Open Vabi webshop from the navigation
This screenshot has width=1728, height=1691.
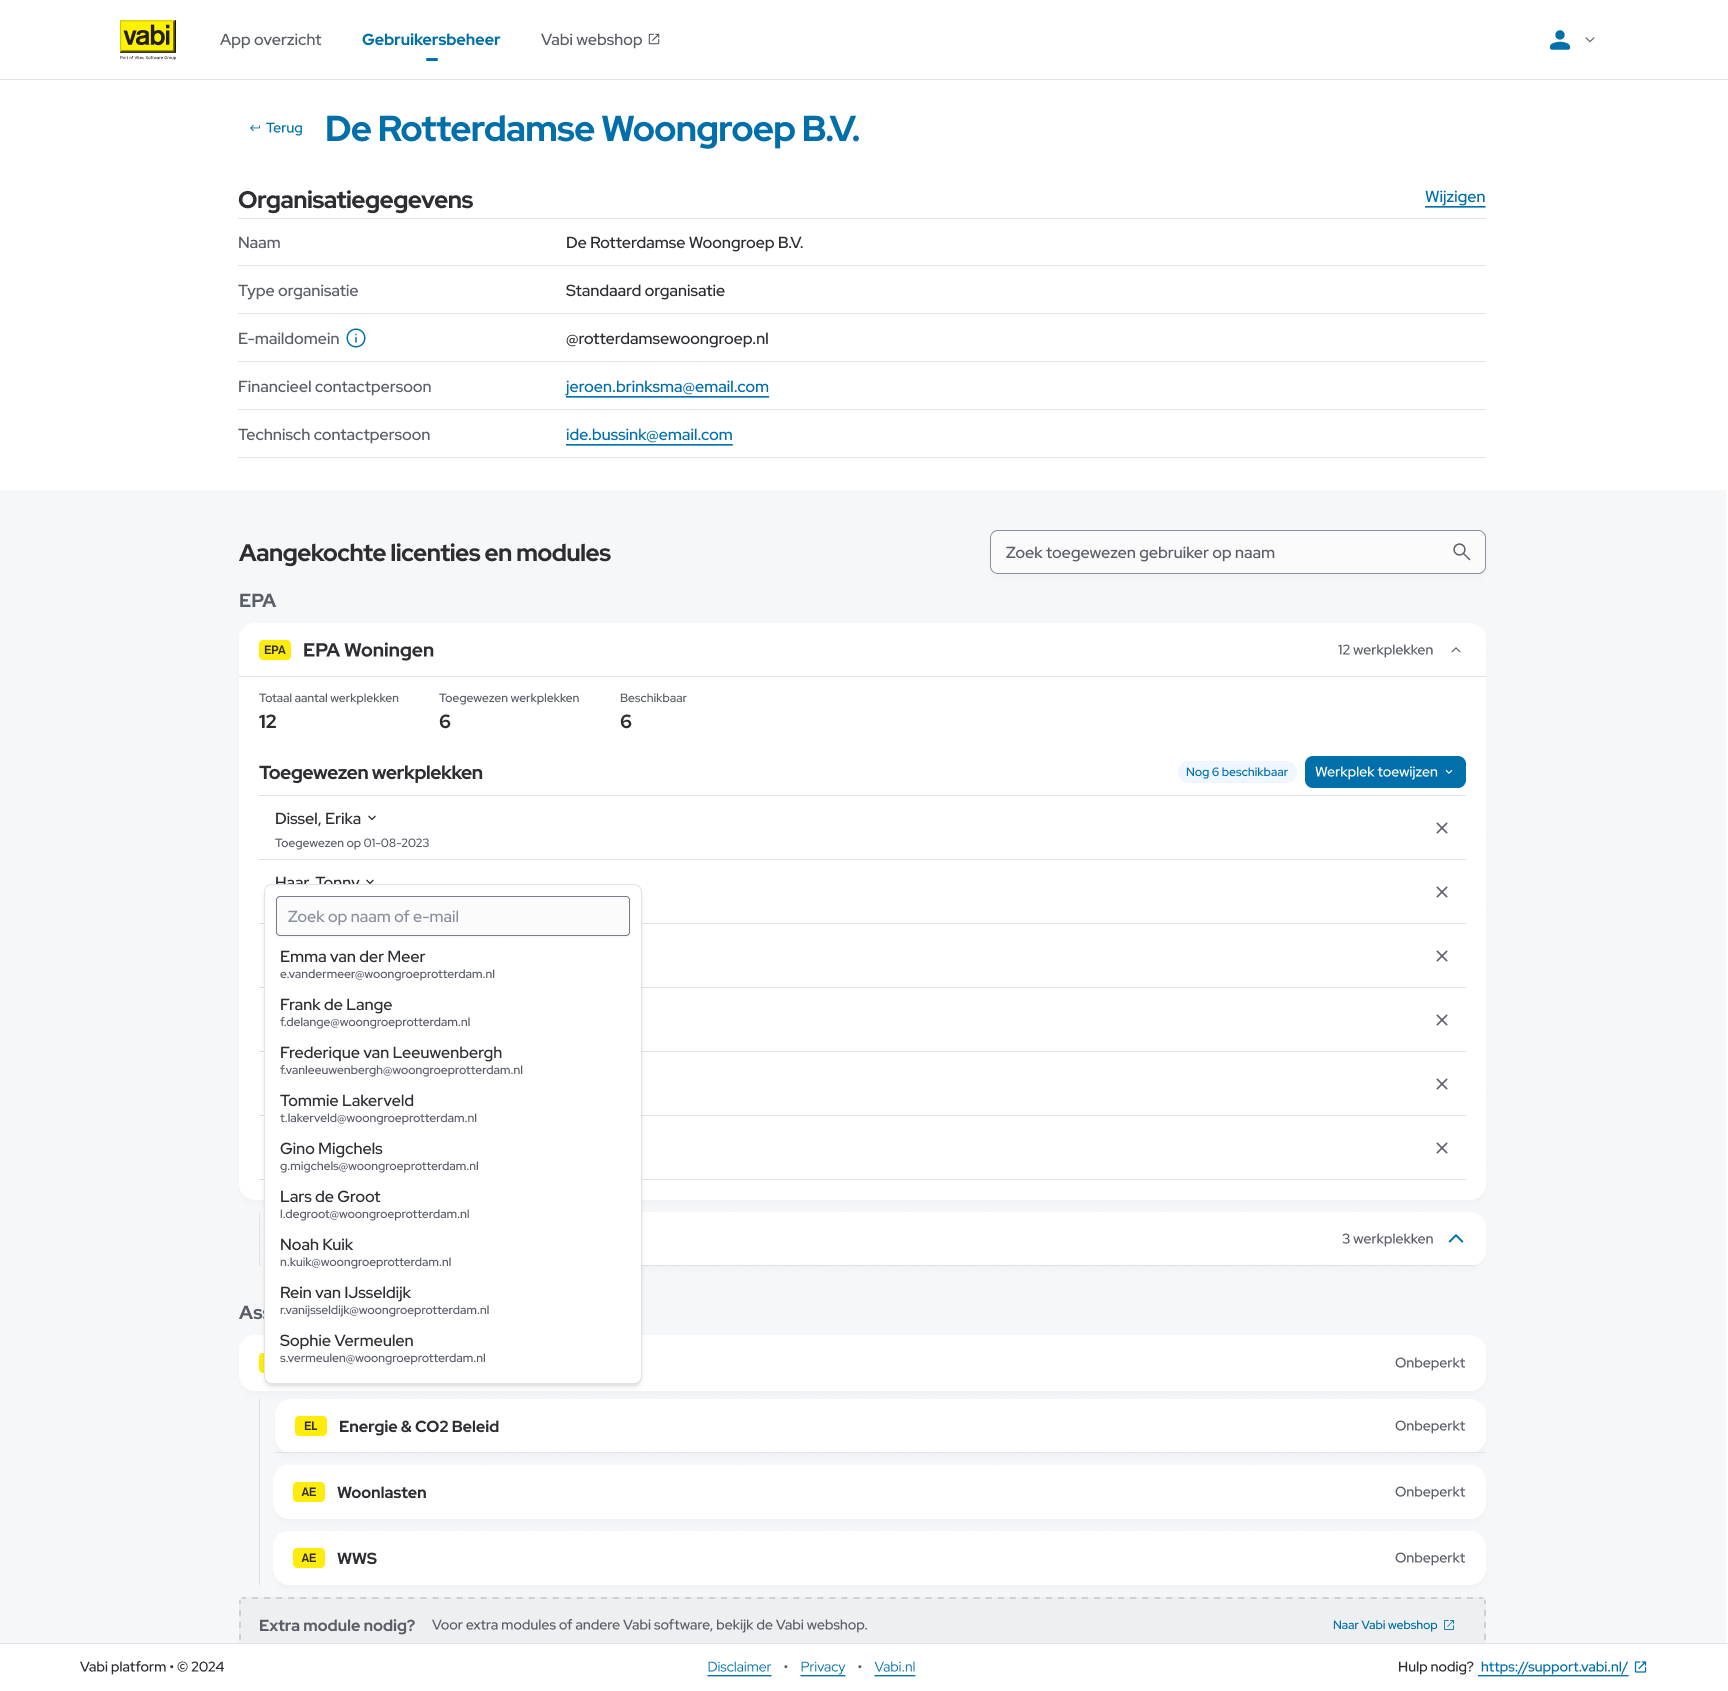(600, 40)
